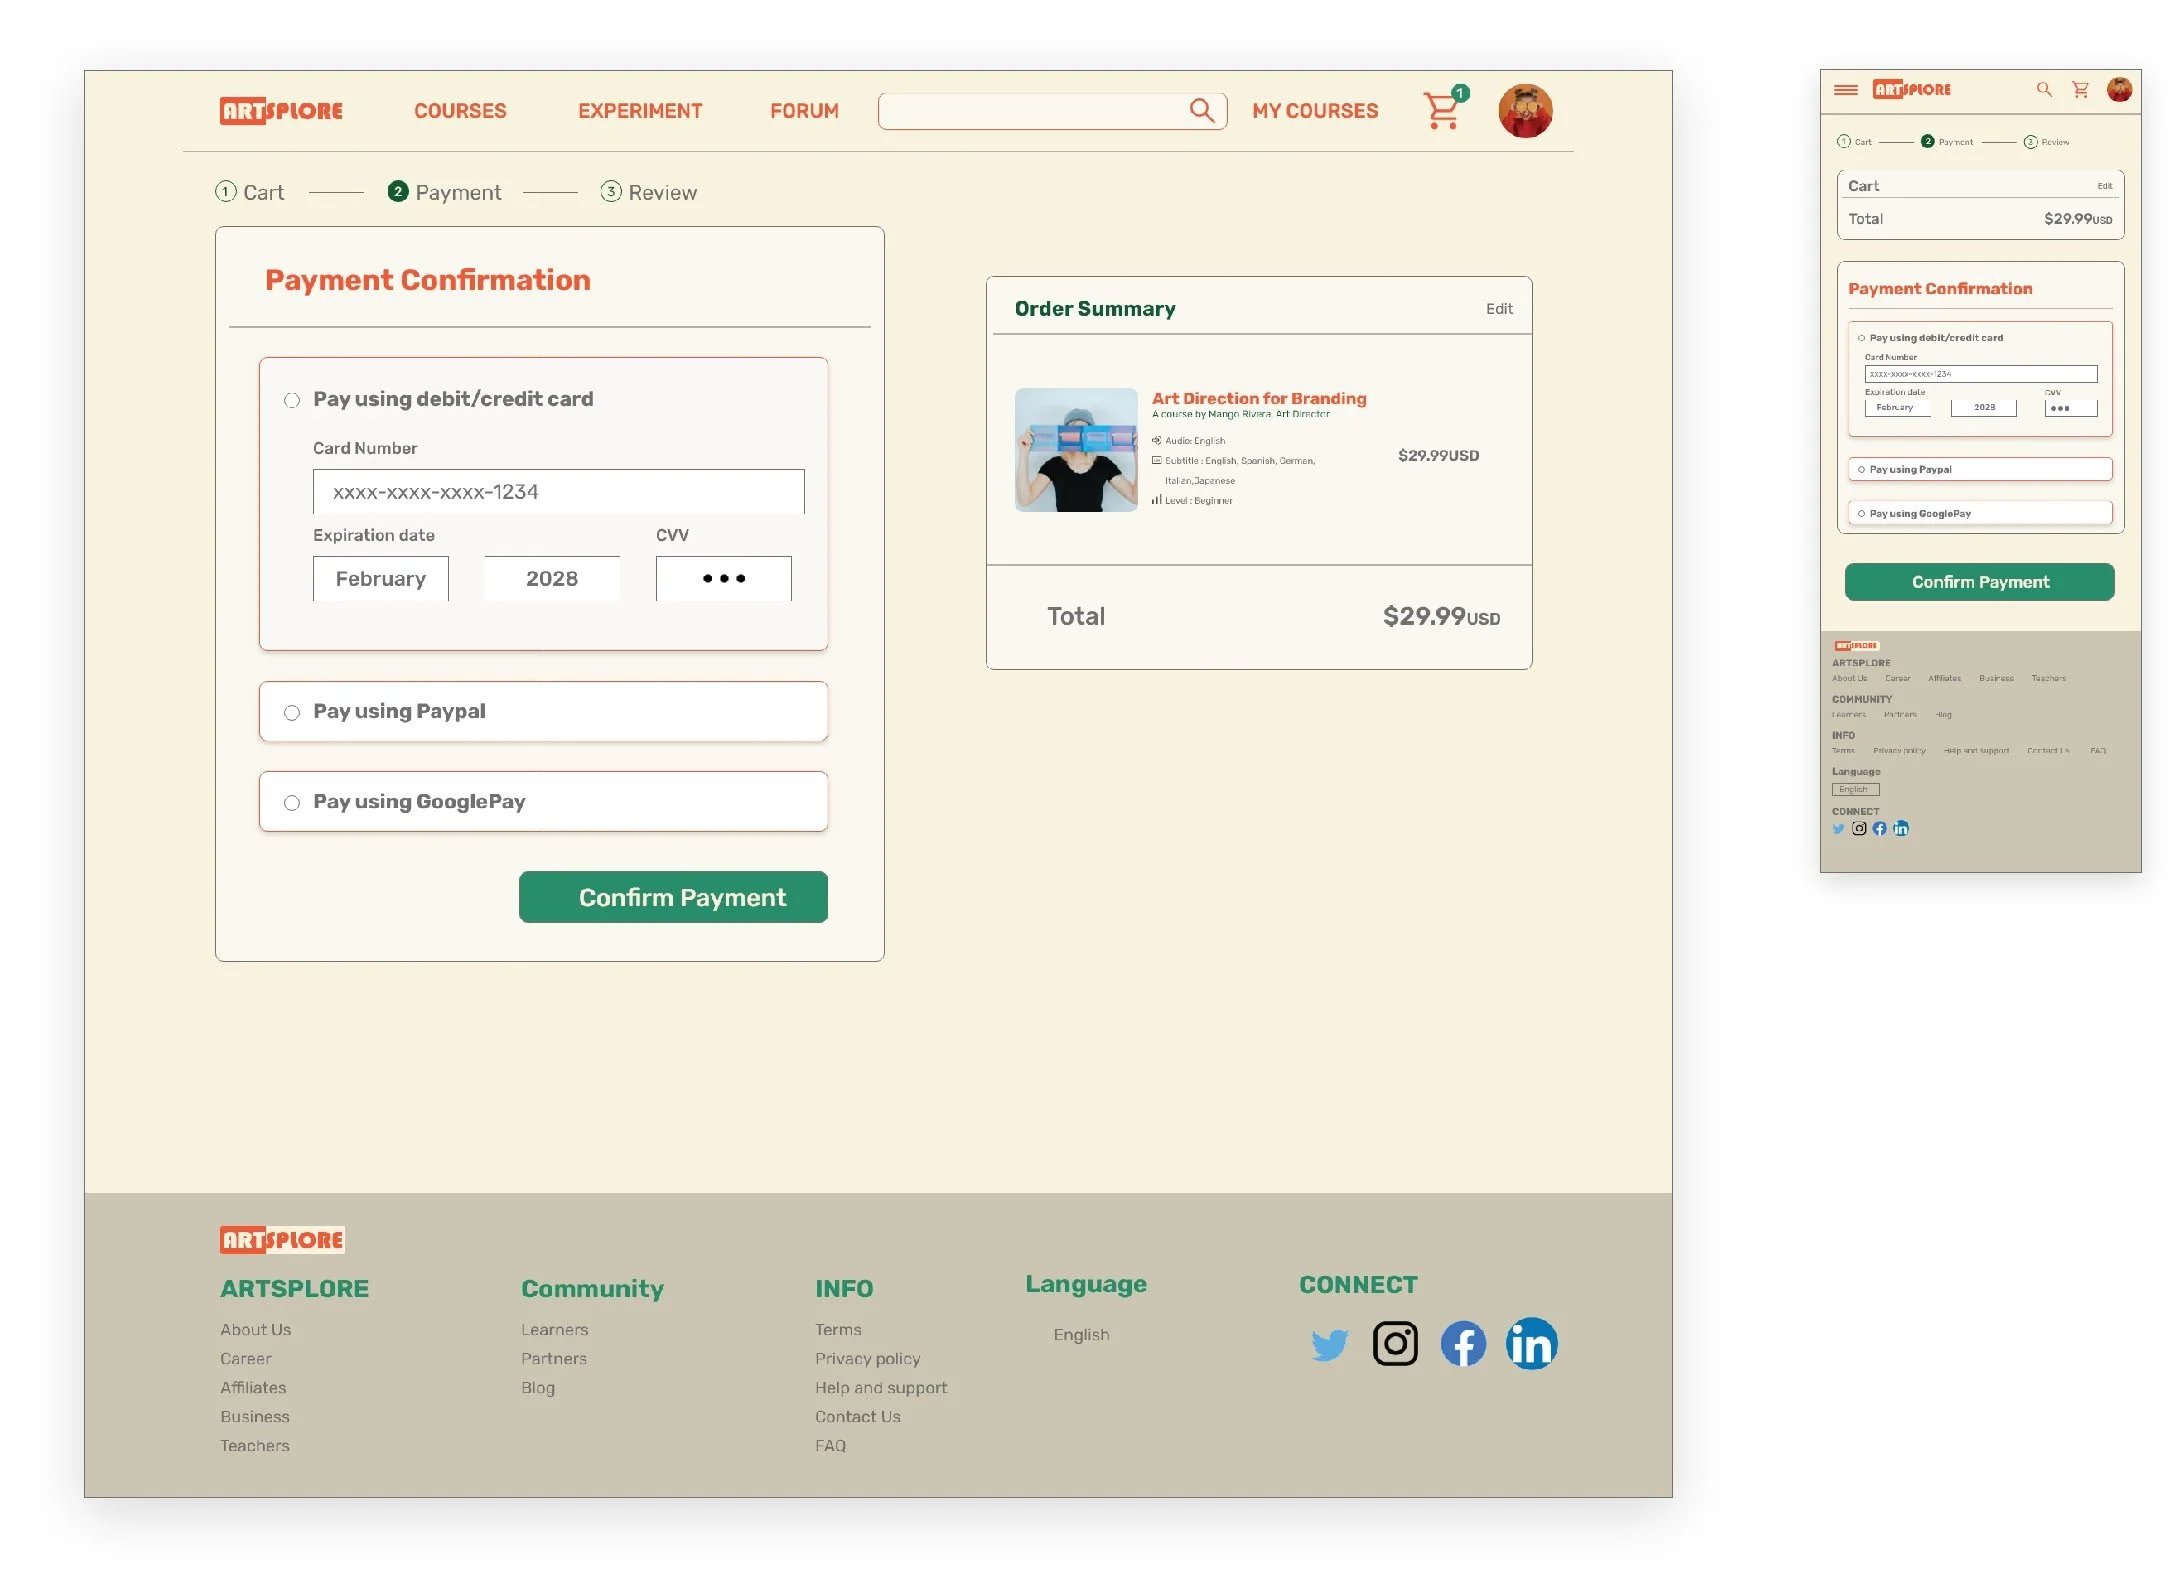Screen dimensions: 2184x1595
Task: Open Facebook icon in desktop footer
Action: pyautogui.click(x=1462, y=1344)
